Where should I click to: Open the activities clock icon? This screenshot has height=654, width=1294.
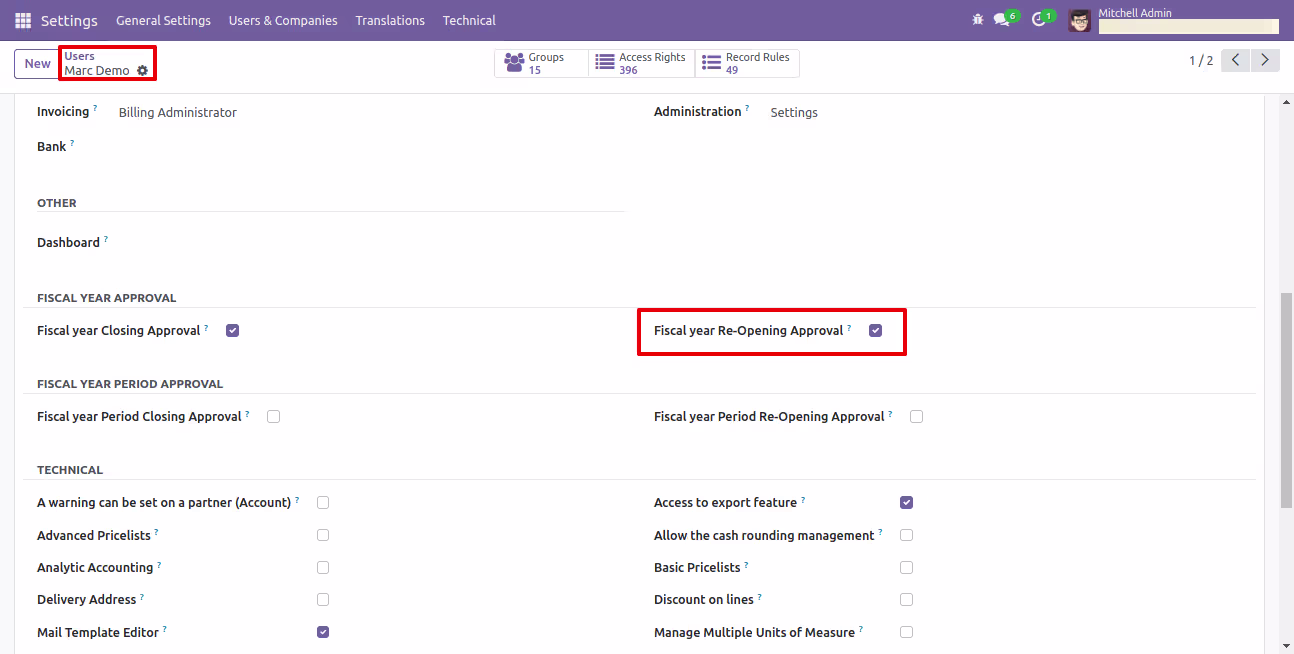[x=1039, y=20]
